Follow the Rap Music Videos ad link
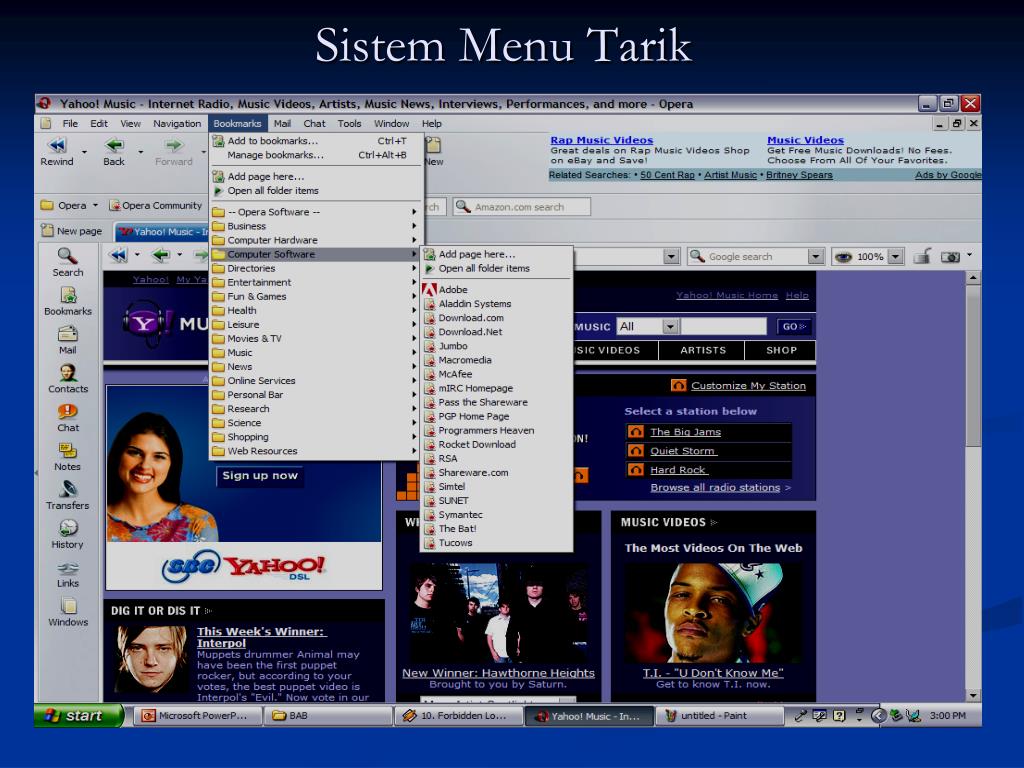This screenshot has width=1024, height=768. 601,140
